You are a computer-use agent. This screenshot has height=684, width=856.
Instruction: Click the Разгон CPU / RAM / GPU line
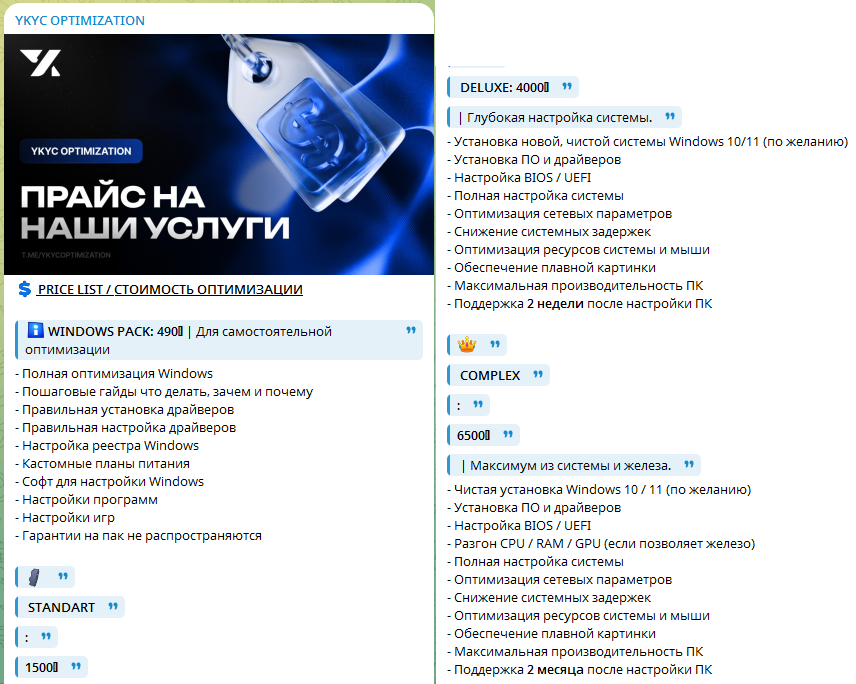pyautogui.click(x=604, y=543)
